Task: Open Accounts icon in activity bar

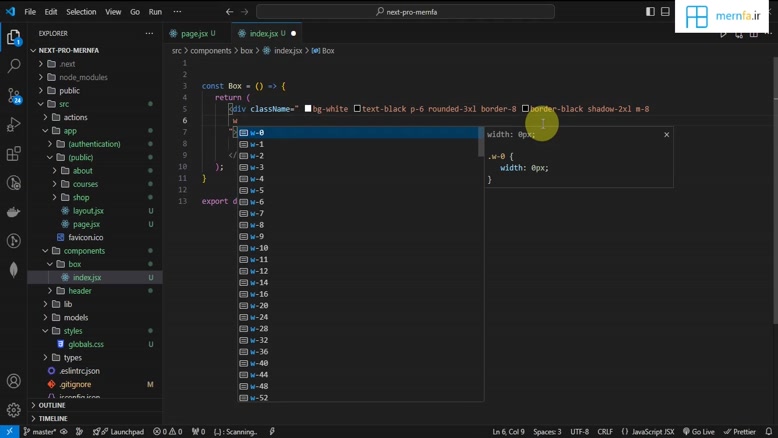Action: (x=14, y=381)
